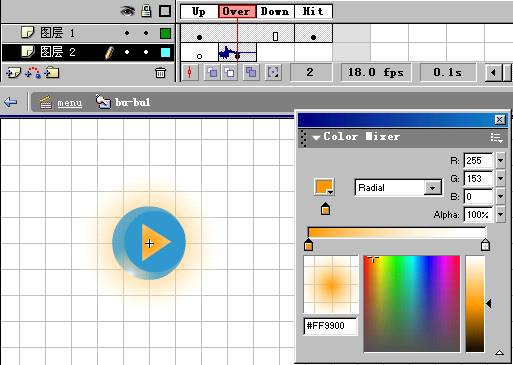Click Edit Multiple Frames icon
Screen dimensions: 513x365
tap(251, 72)
